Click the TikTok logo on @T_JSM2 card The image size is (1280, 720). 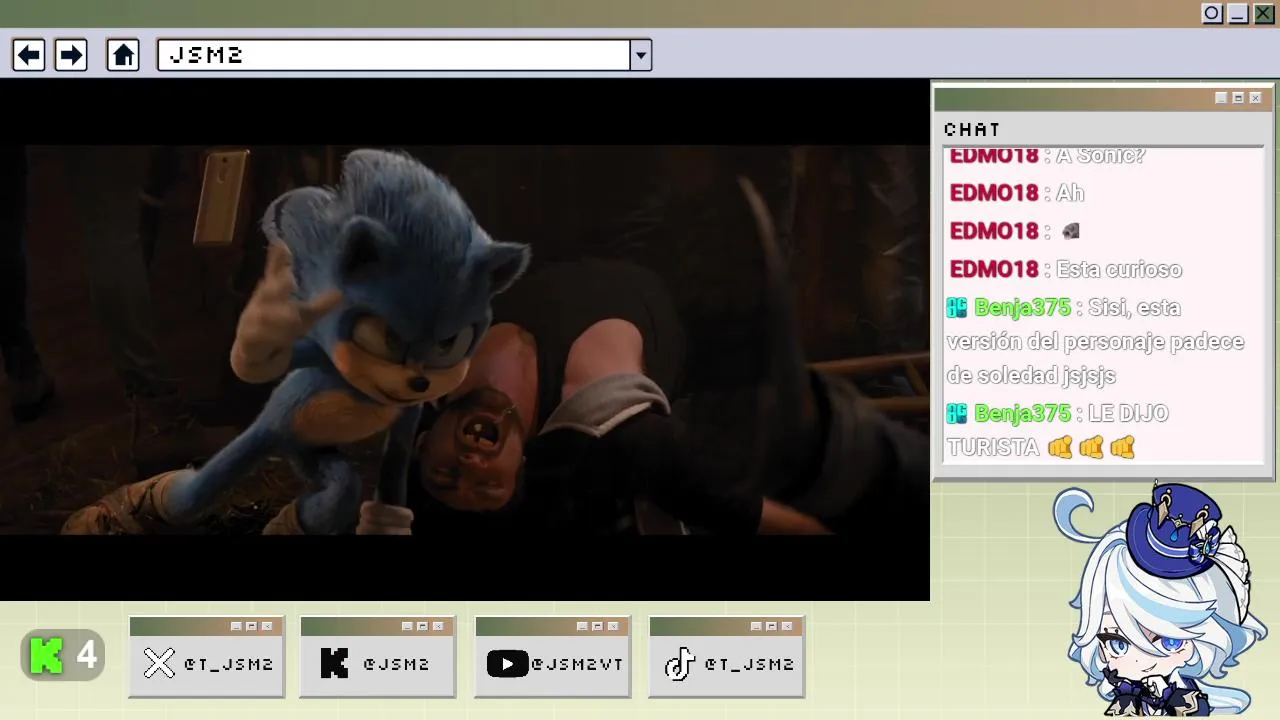[680, 663]
